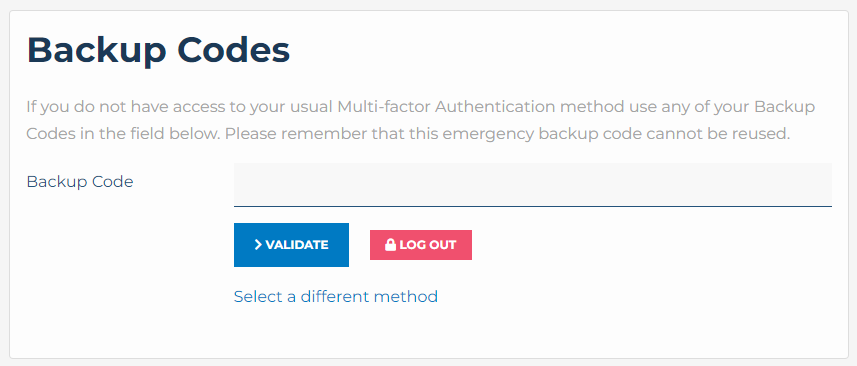
Task: Click the underline of the code field
Action: 533,206
